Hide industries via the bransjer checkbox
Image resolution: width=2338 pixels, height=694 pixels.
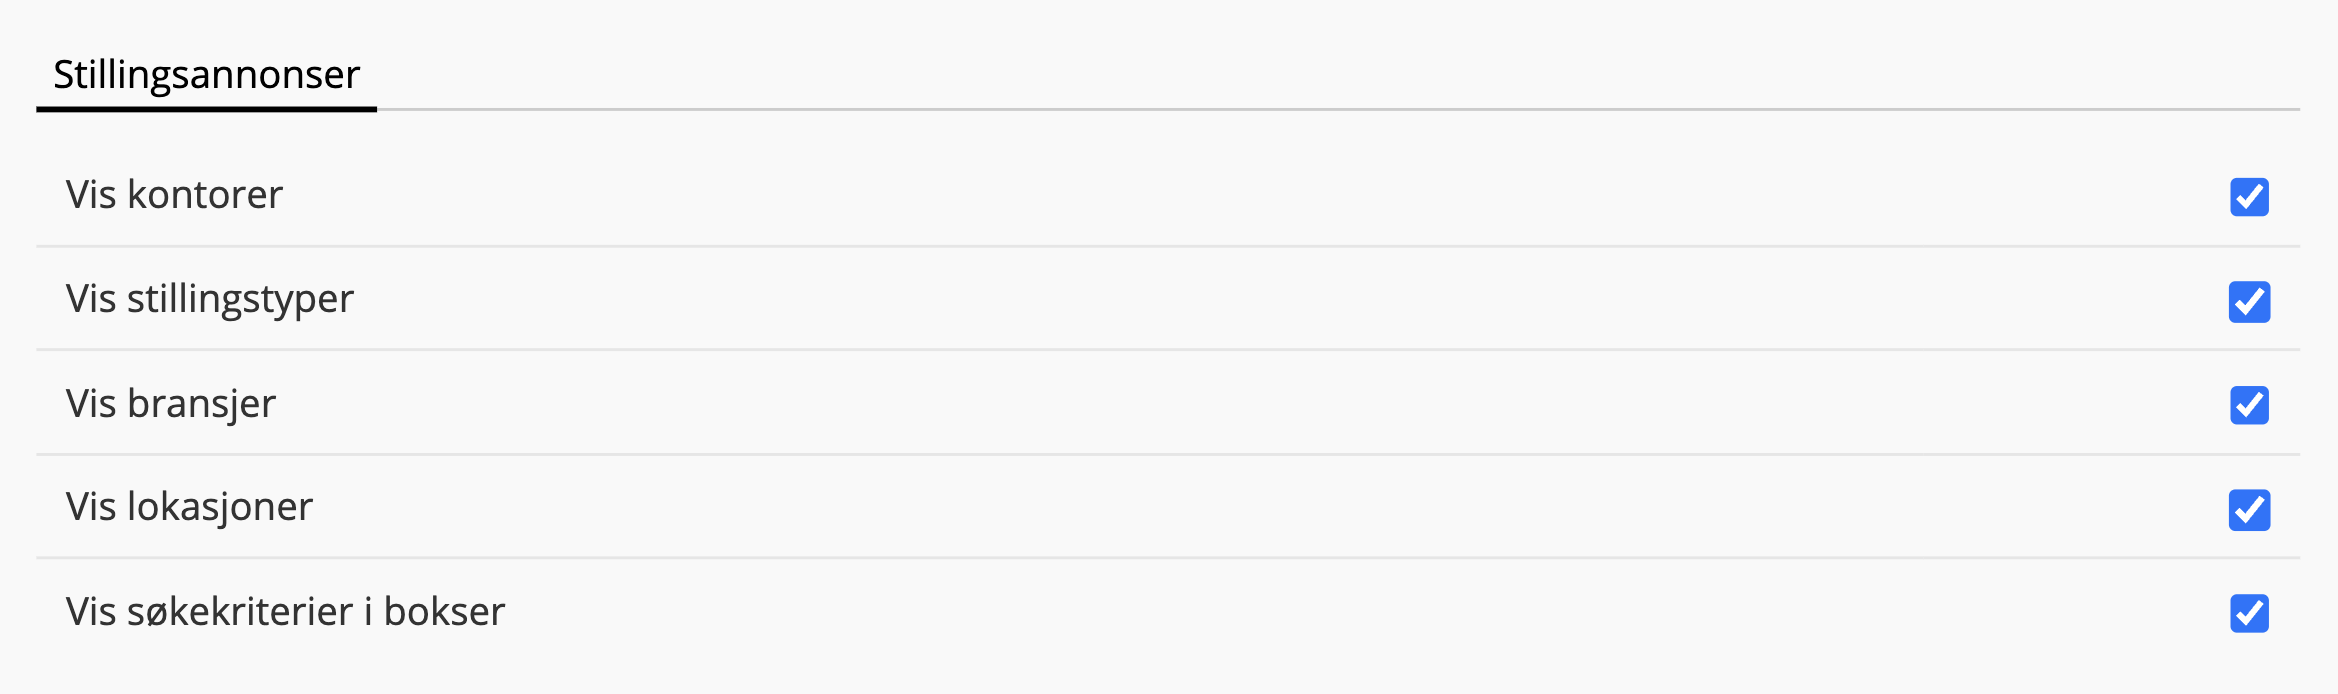pyautogui.click(x=2249, y=405)
